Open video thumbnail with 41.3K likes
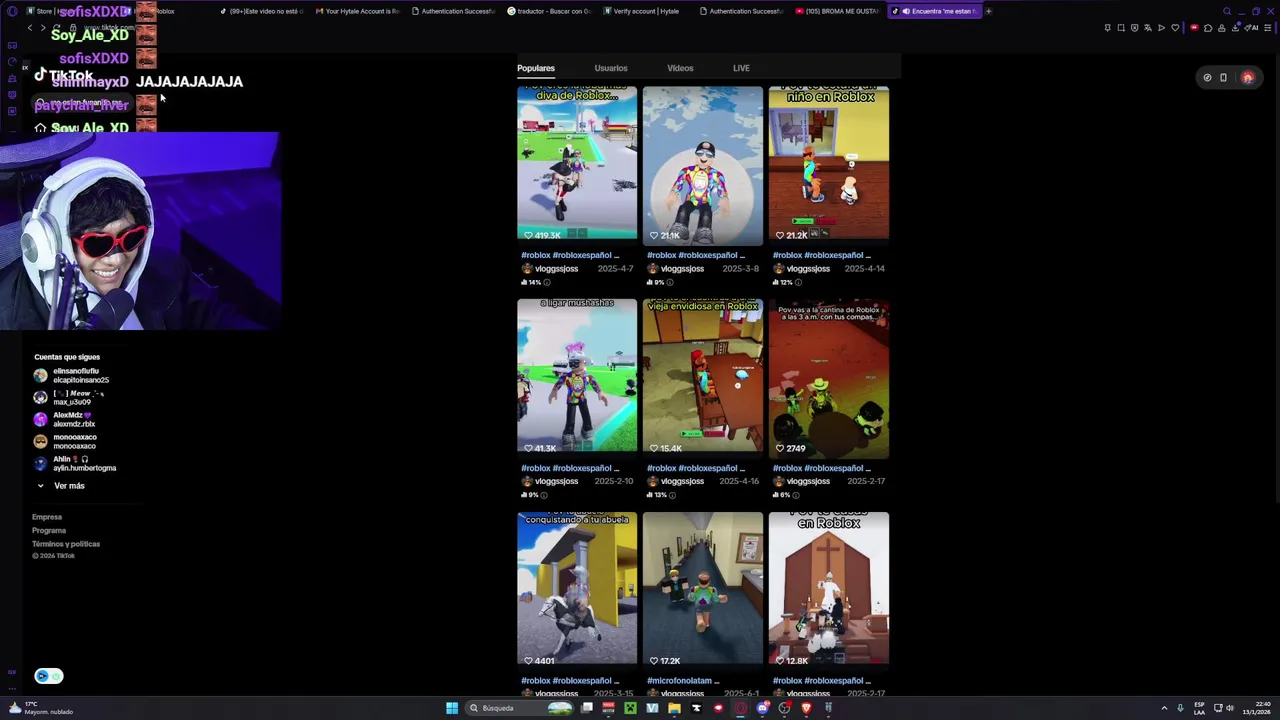 577,376
